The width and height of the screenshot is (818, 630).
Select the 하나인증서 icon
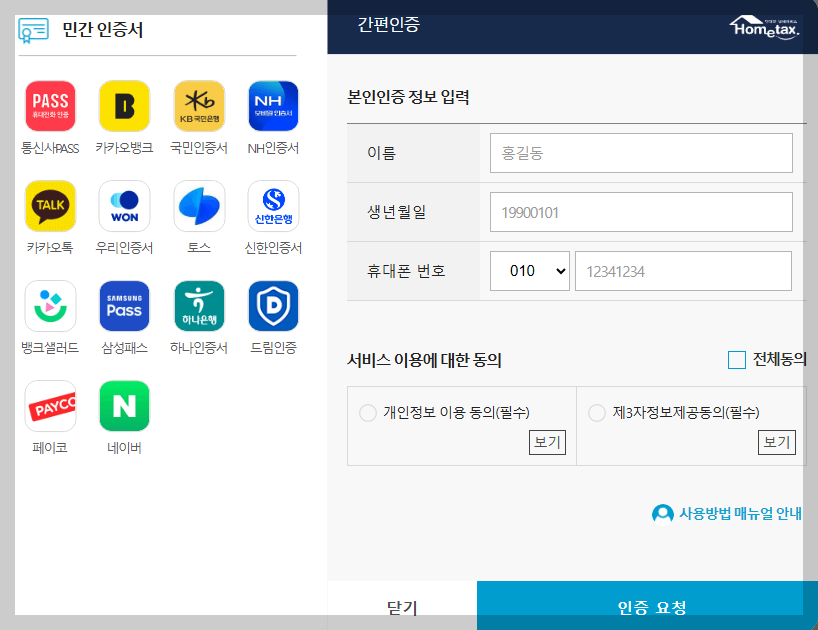pos(199,306)
